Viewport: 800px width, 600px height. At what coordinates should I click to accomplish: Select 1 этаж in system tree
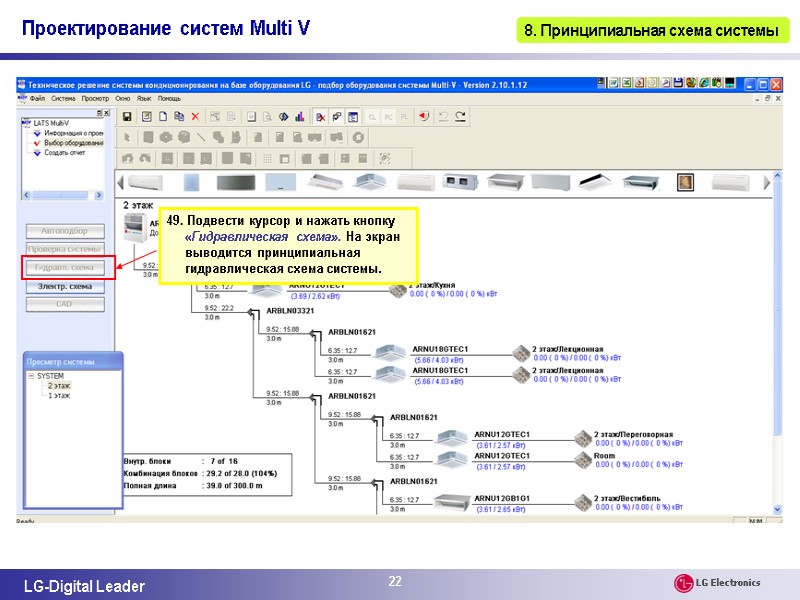coord(59,395)
